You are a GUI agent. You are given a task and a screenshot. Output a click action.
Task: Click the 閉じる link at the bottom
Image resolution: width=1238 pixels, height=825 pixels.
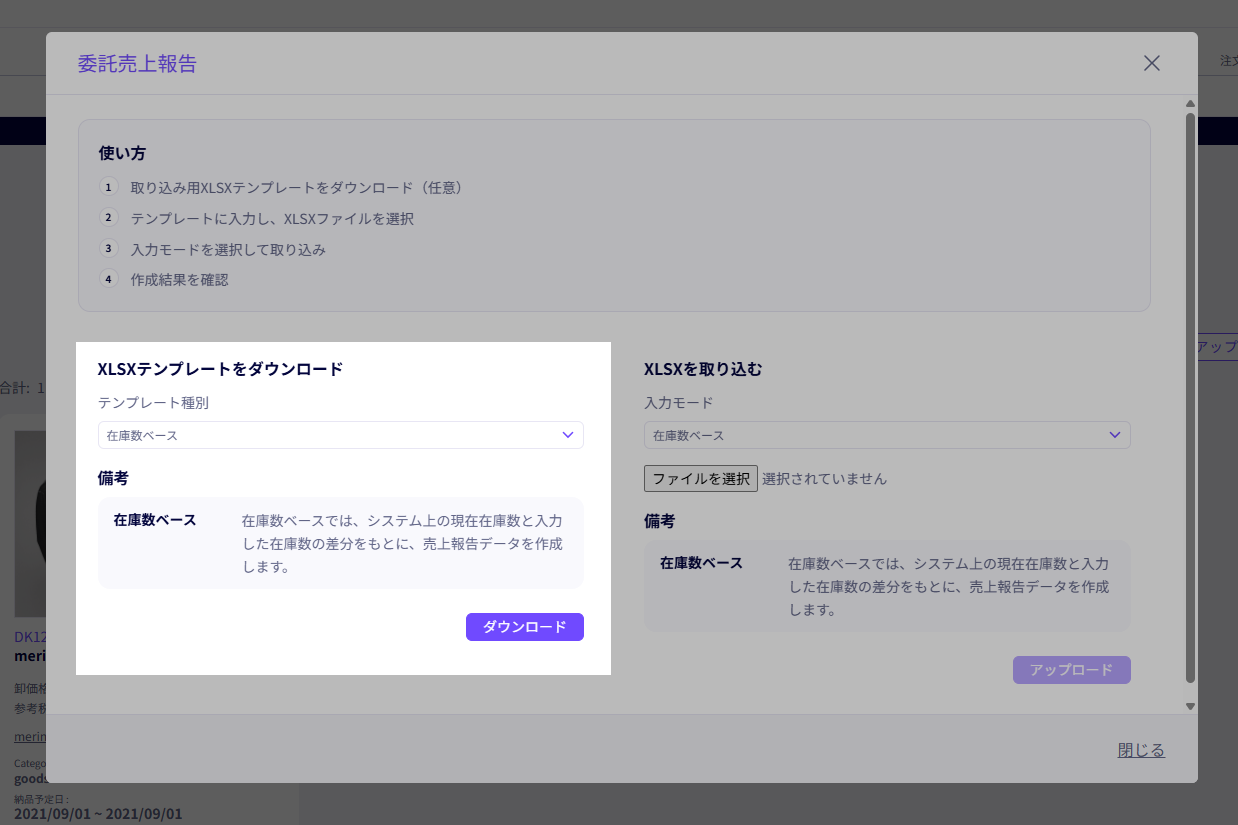pos(1140,750)
